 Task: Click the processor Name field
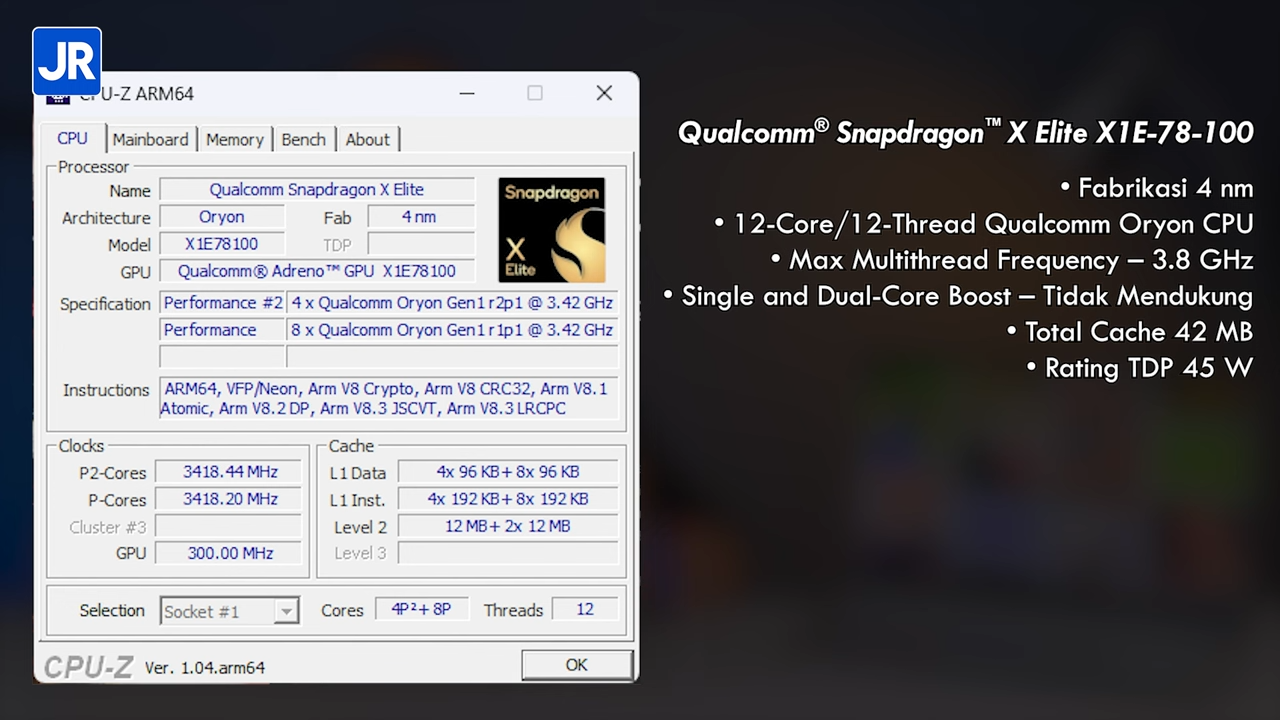(317, 190)
